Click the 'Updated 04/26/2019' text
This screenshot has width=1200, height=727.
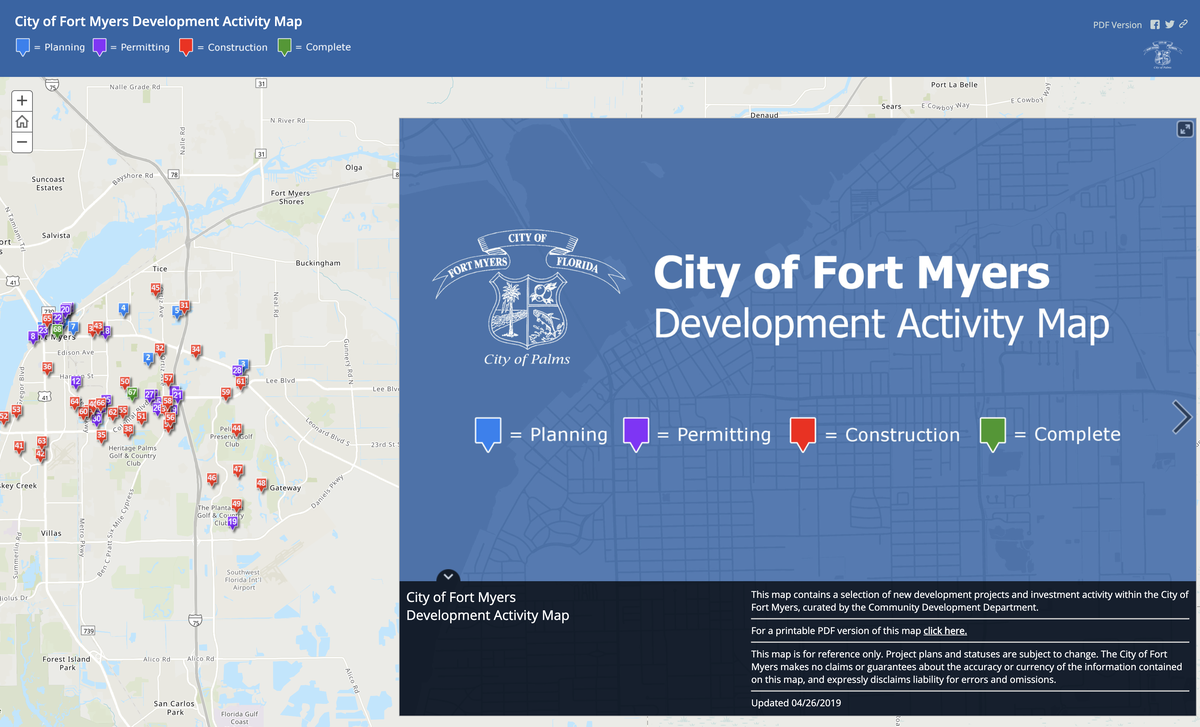pos(795,703)
